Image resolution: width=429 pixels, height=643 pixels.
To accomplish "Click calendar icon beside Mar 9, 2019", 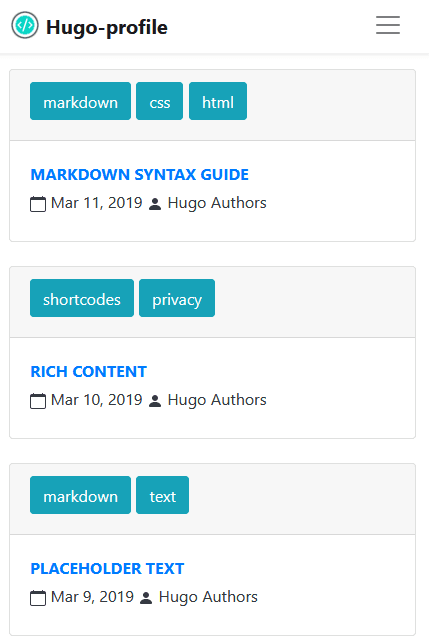I will [38, 598].
